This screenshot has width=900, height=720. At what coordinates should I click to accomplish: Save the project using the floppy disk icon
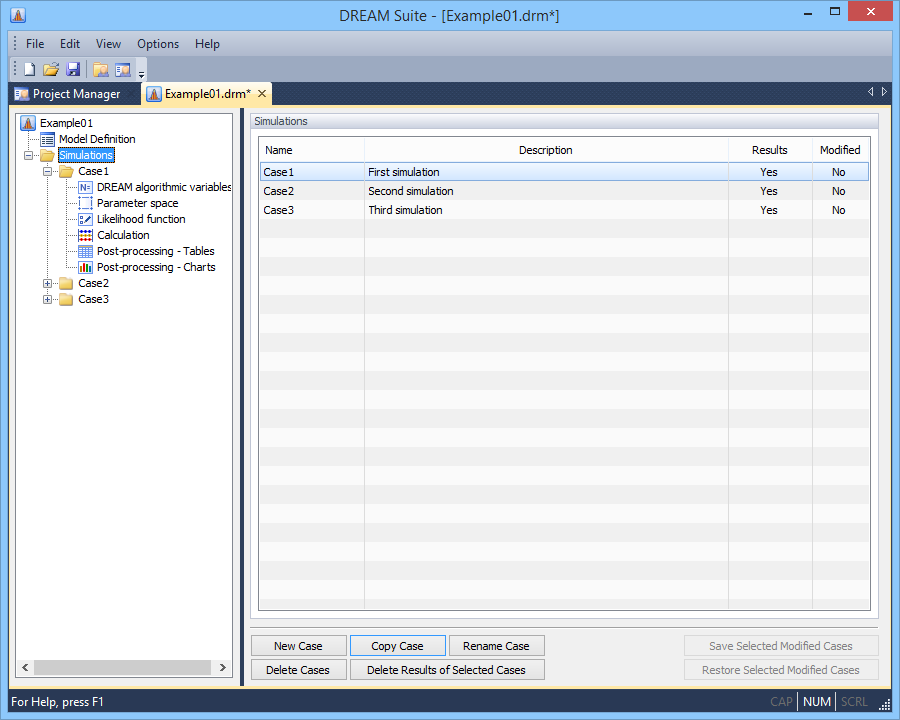tap(73, 69)
